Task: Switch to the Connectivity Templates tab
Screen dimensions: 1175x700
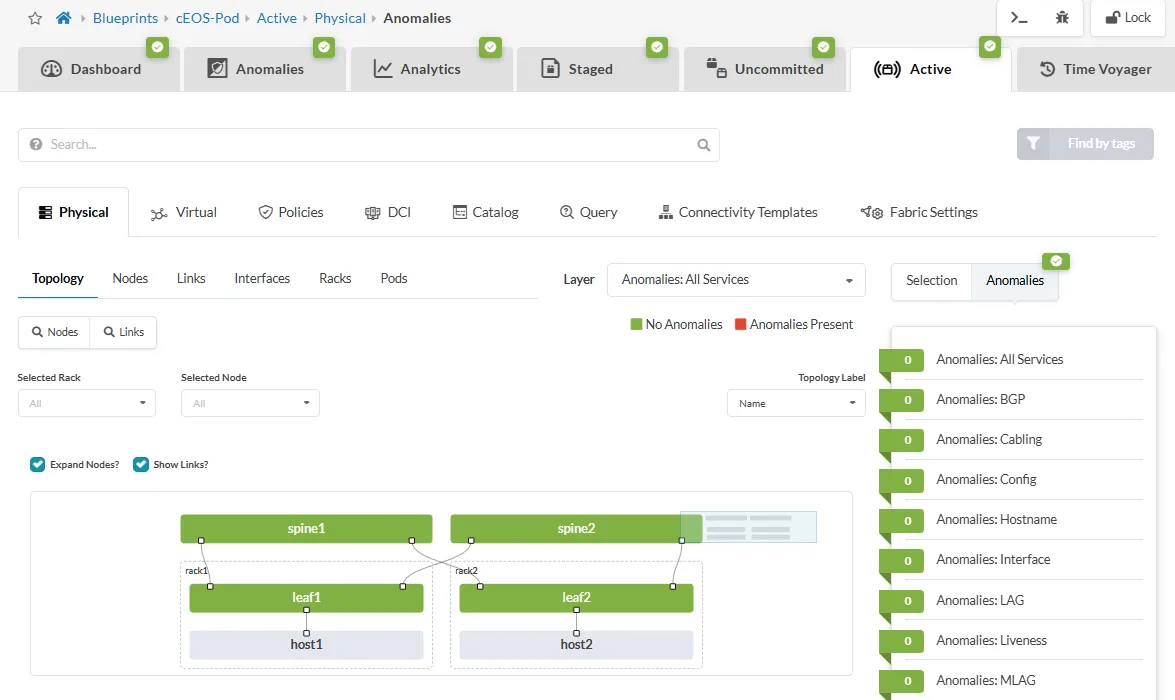Action: click(x=738, y=212)
